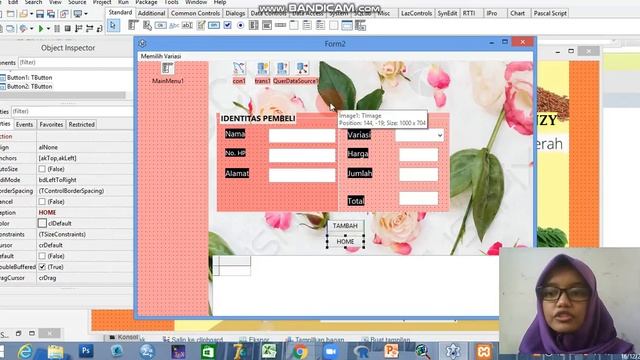Screen dimensions: 640x360
Task: Toggle the Cancel property checkbox
Action: pos(42,202)
